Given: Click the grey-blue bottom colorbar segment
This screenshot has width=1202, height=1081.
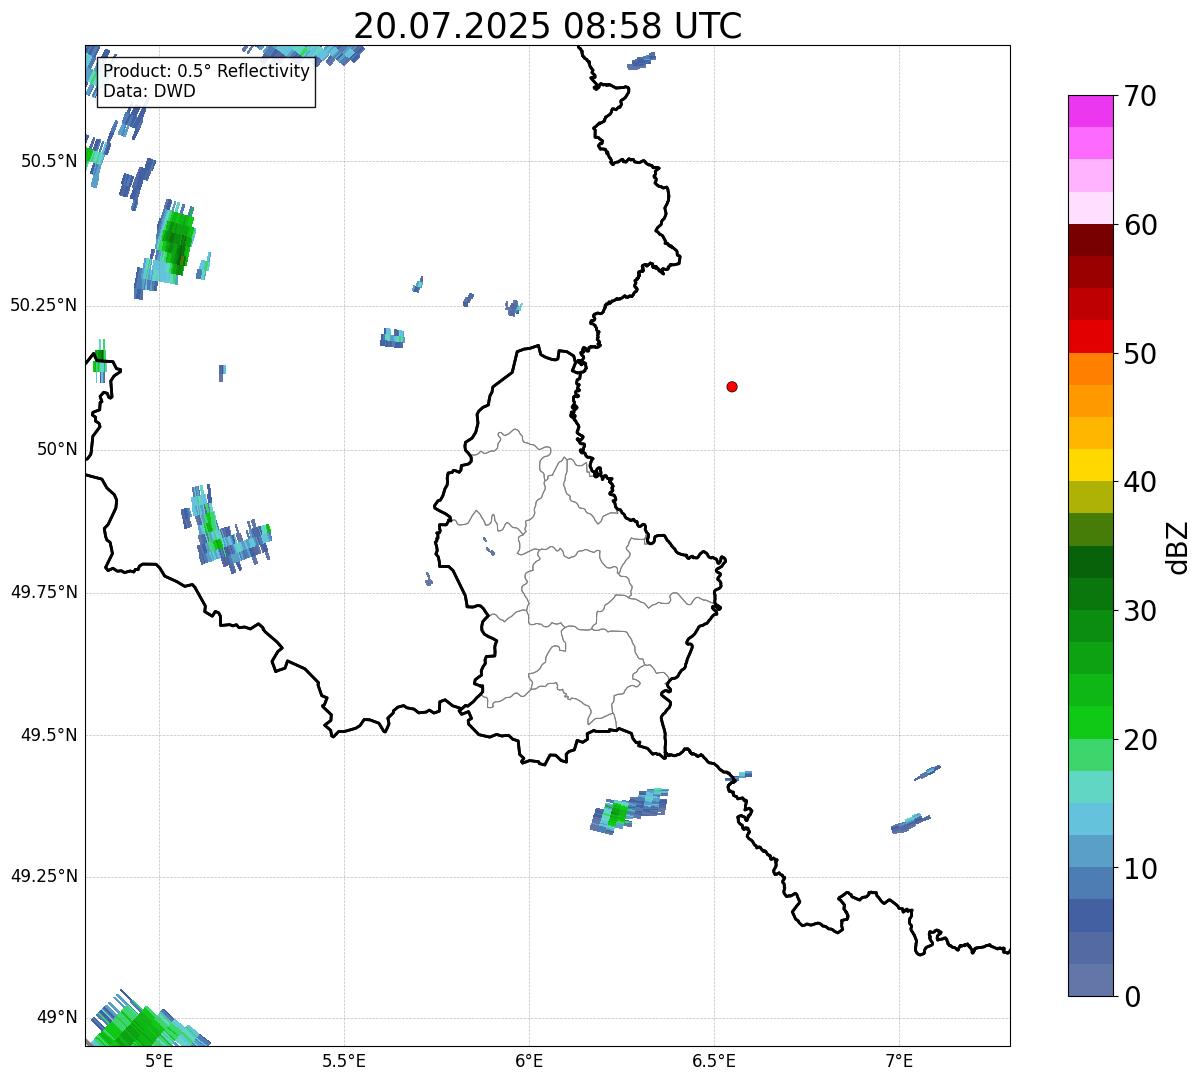Looking at the screenshot, I should tap(1091, 980).
